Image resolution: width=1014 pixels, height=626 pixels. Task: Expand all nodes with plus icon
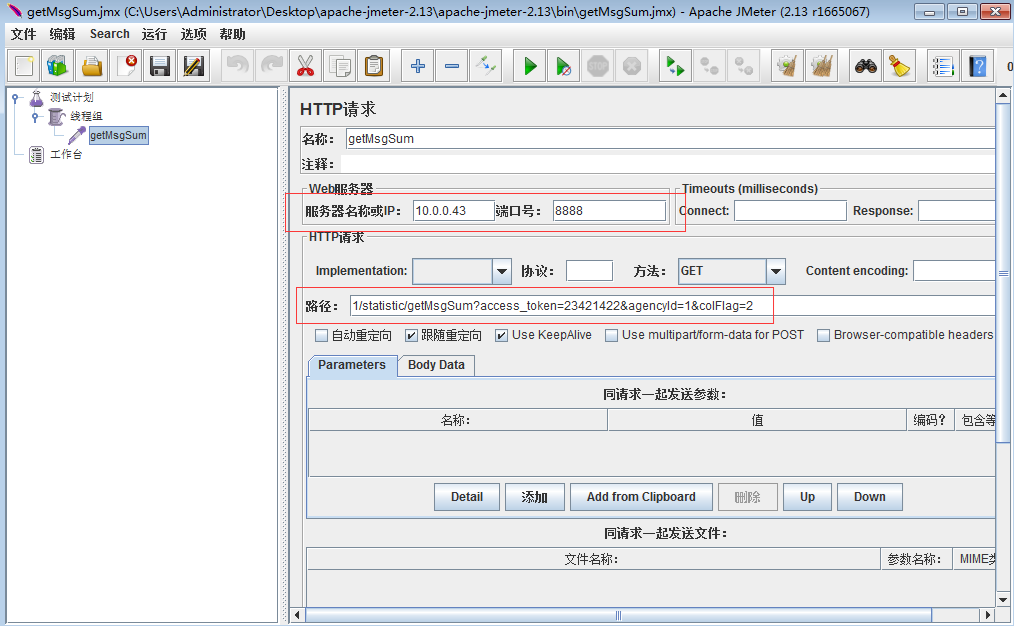tap(418, 66)
